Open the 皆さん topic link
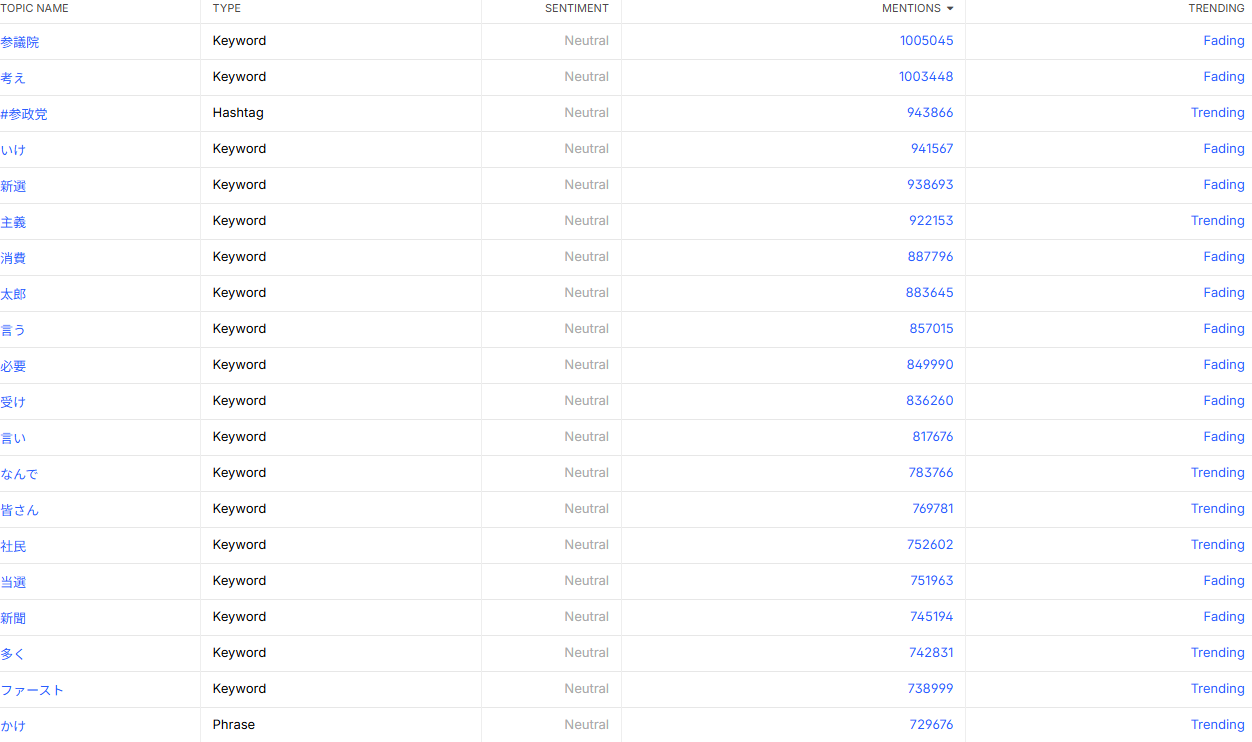The image size is (1252, 742). pos(20,510)
